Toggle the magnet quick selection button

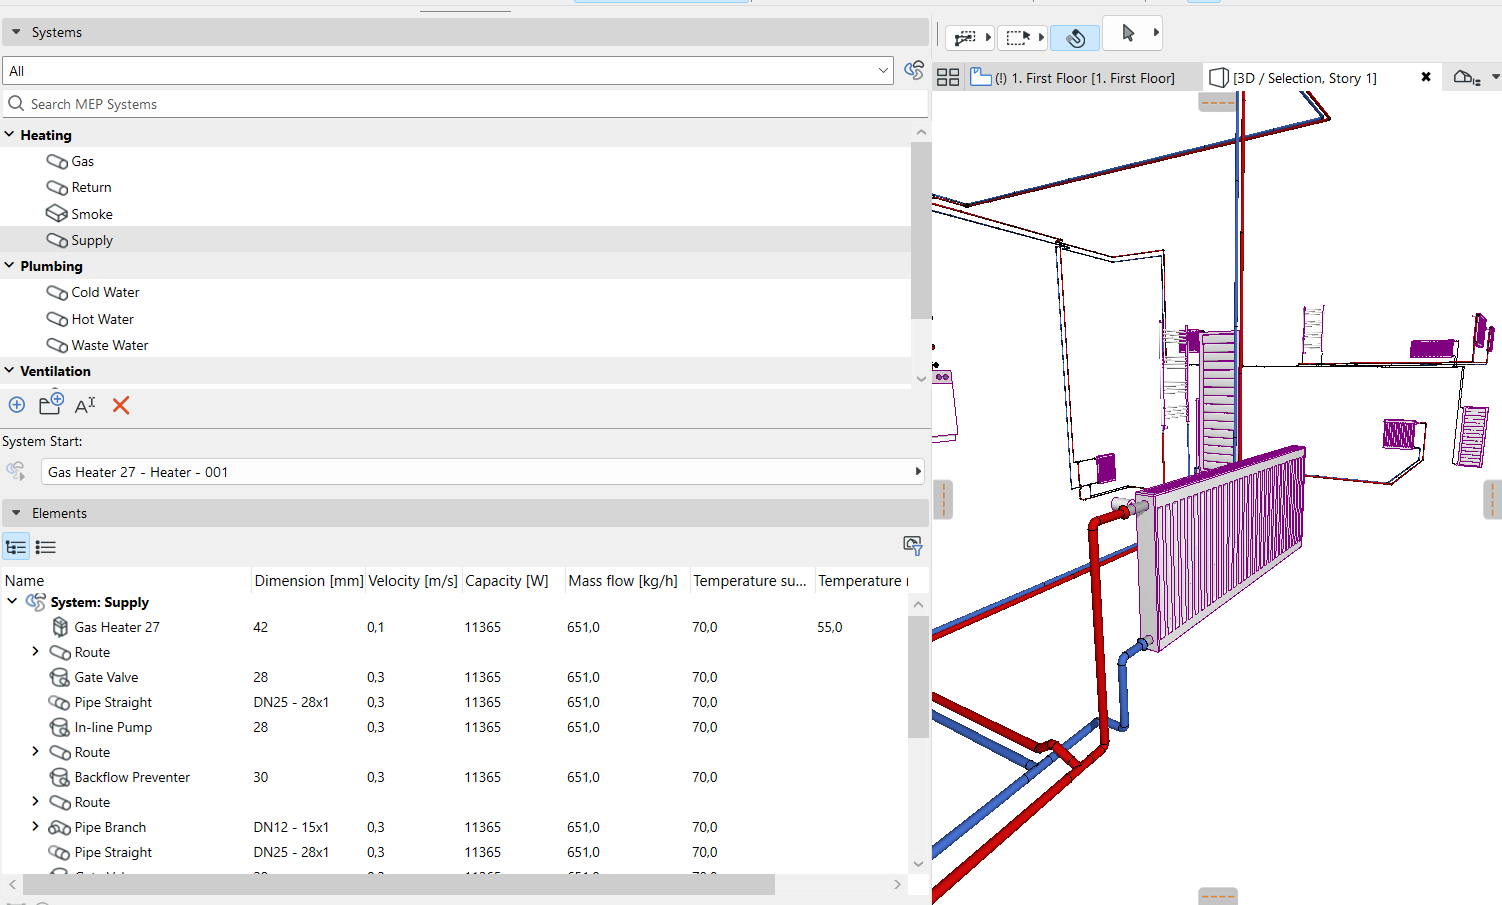[1075, 38]
